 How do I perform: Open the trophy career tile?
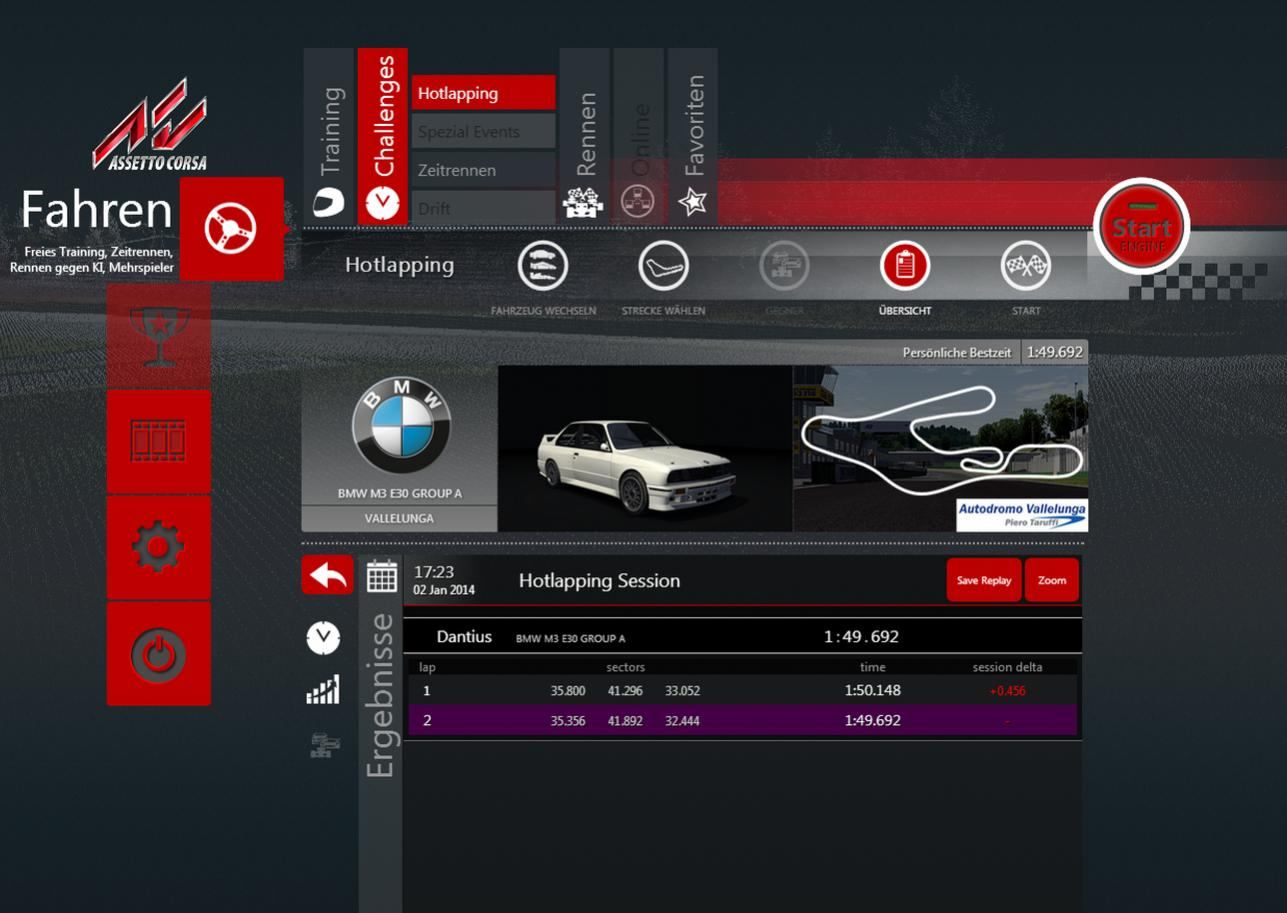tap(159, 335)
